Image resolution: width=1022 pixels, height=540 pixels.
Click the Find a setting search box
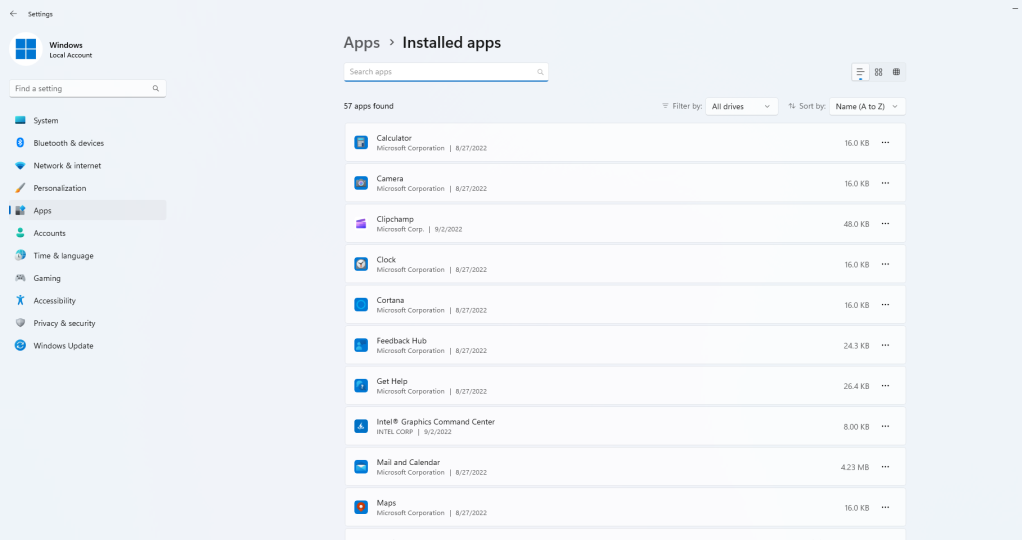(x=80, y=89)
